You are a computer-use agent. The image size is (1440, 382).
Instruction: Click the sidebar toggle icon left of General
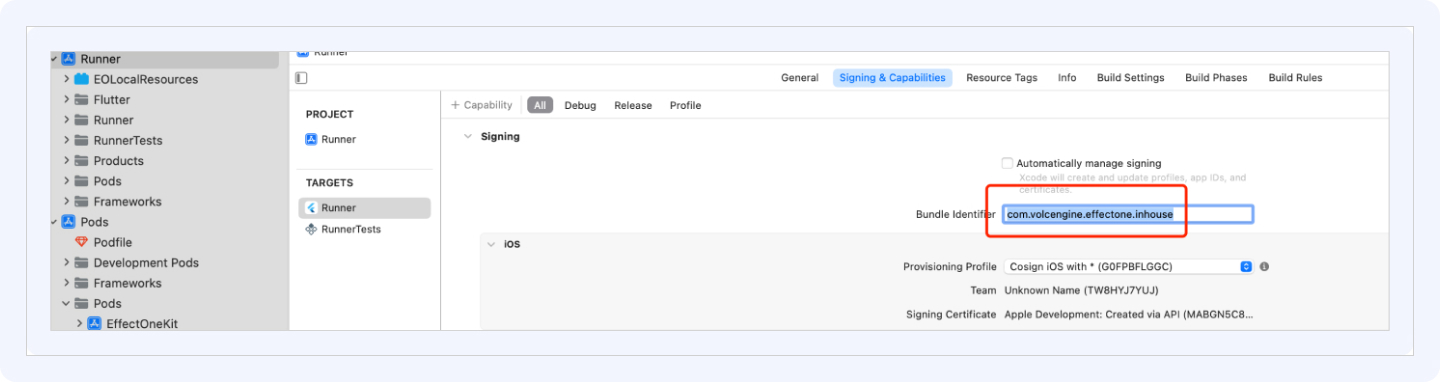coord(302,78)
